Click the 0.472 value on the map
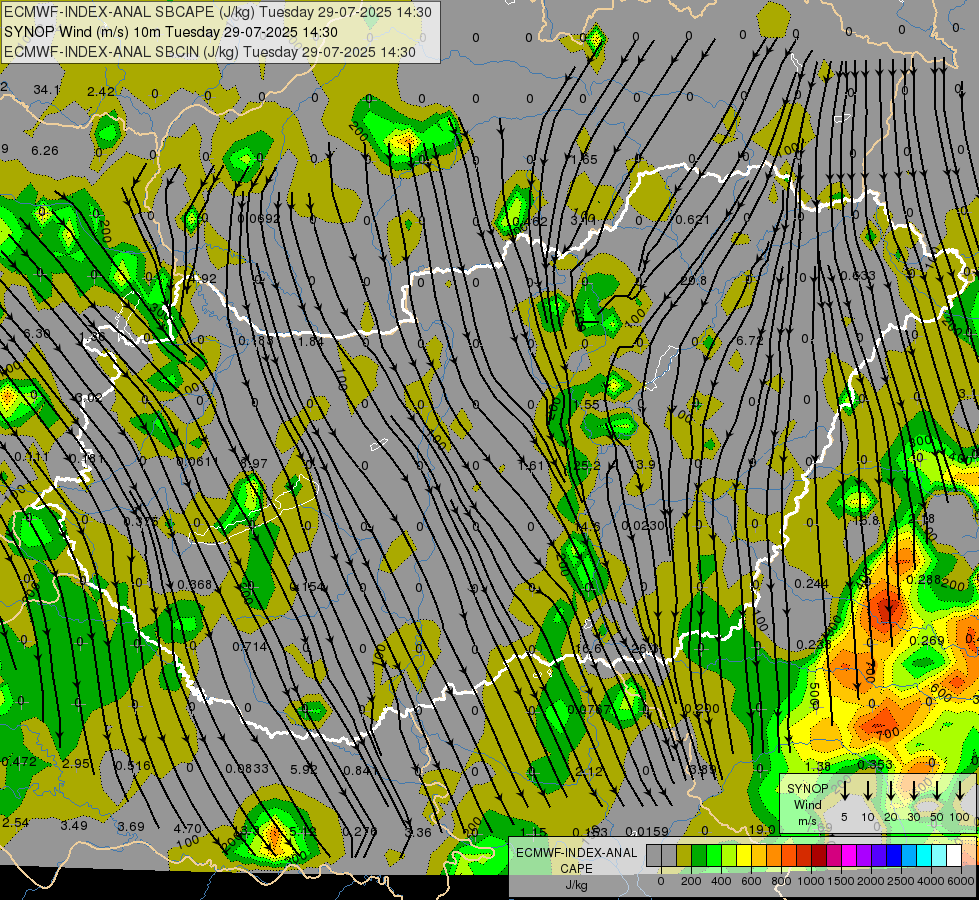 (x=19, y=761)
